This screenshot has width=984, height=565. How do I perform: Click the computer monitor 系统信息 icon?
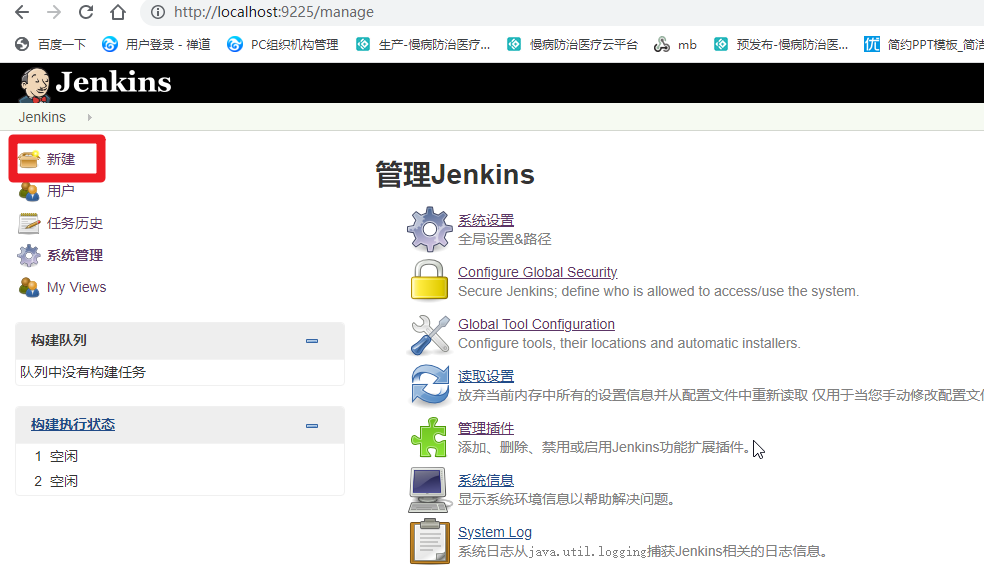[x=430, y=490]
